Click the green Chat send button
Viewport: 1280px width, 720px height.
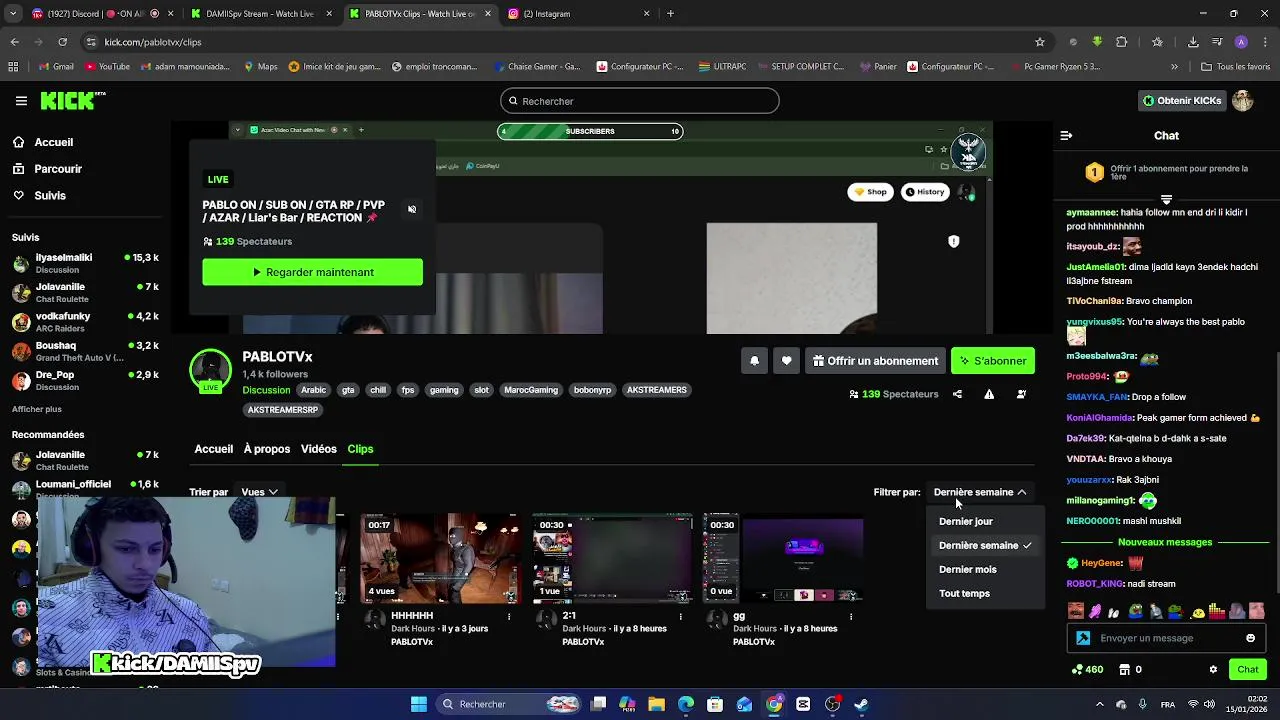[x=1248, y=669]
